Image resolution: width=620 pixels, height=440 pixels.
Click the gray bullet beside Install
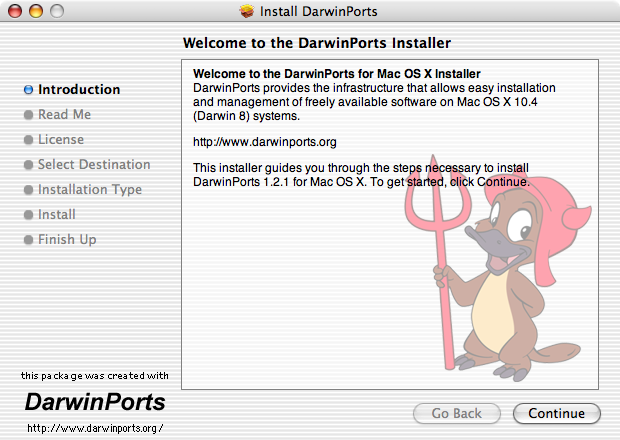pos(28,215)
